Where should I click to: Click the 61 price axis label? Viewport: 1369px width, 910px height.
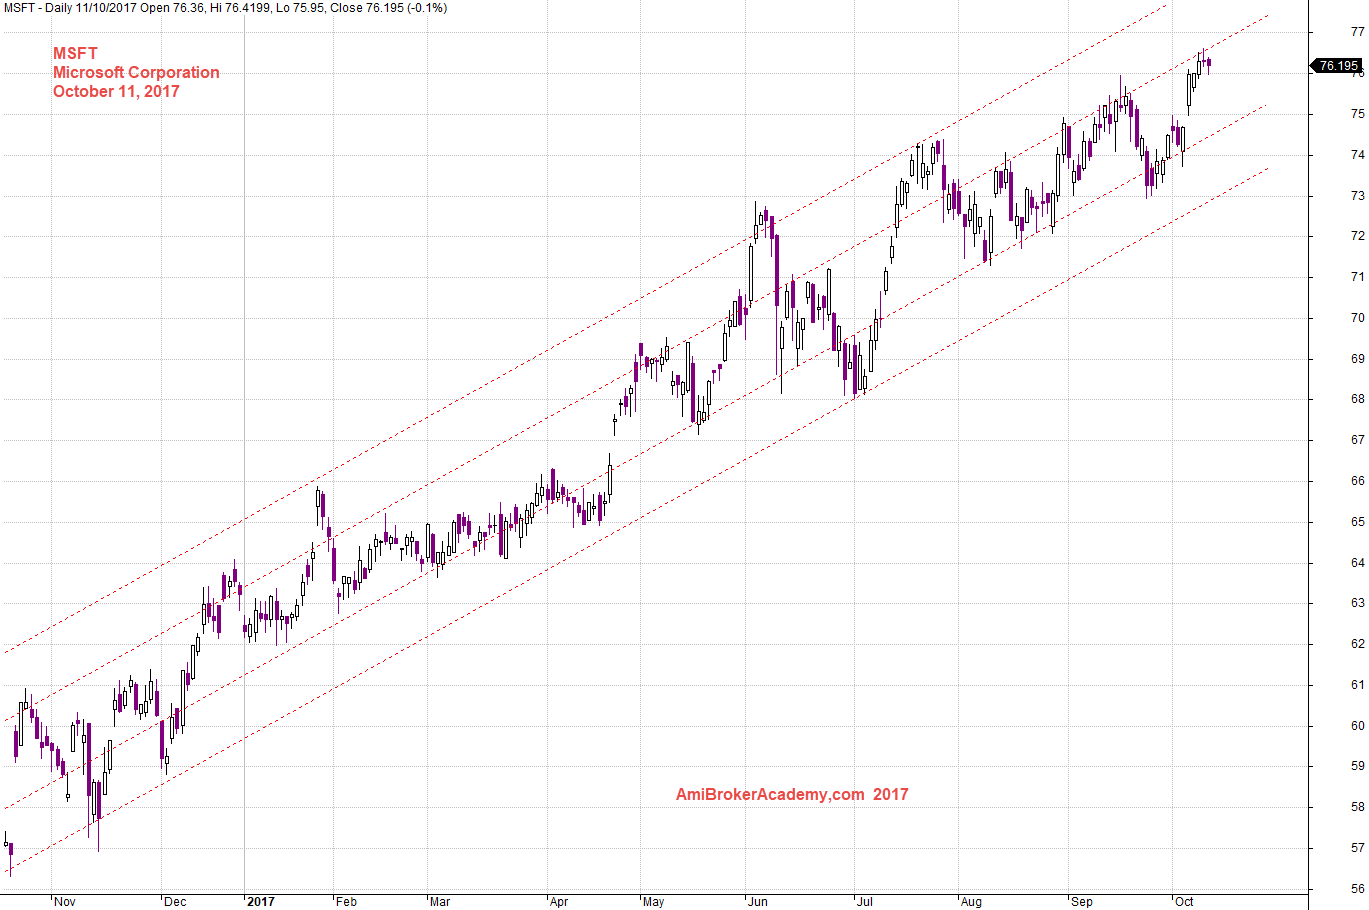(1357, 685)
